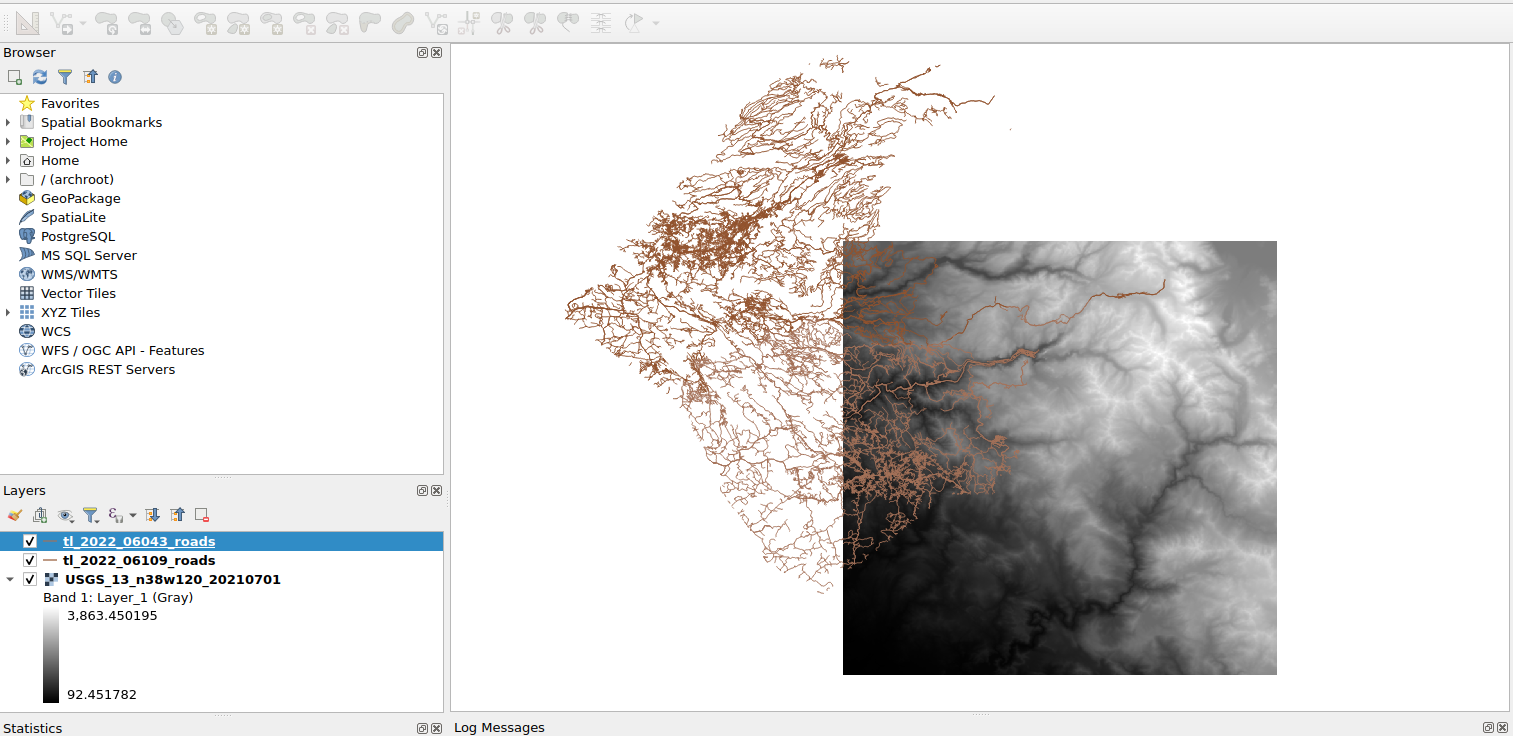Uncheck the tl_2022_06109_roads layer visibility
1513x736 pixels.
(x=29, y=560)
